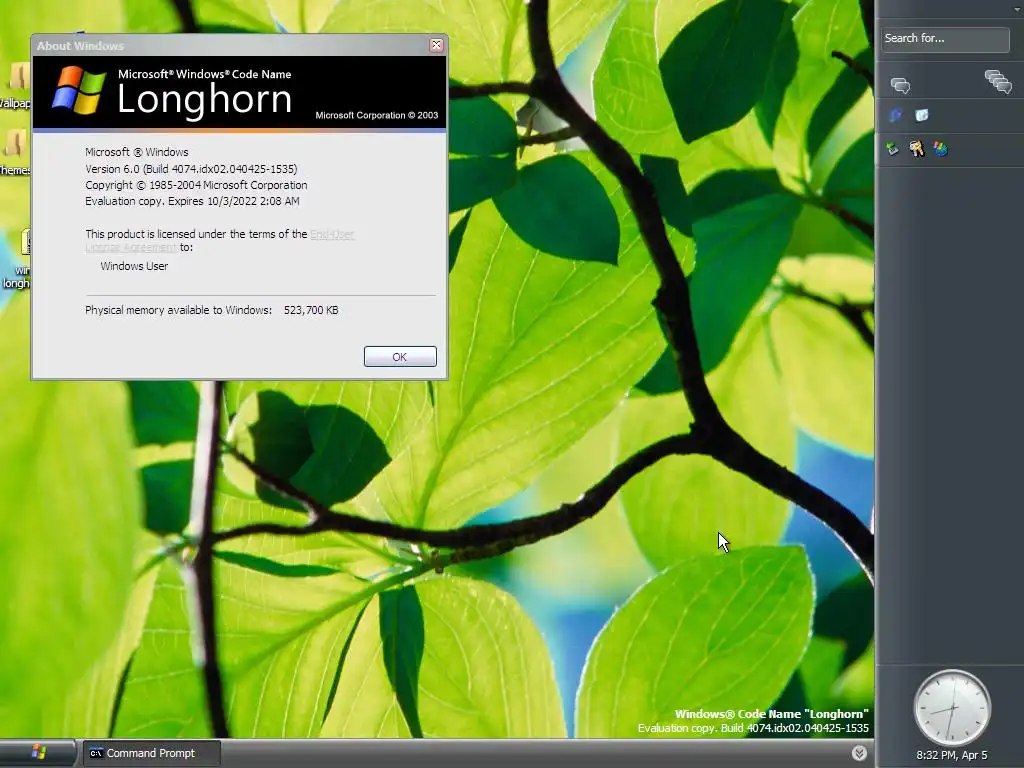The width and height of the screenshot is (1024, 768).
Task: Expand the taskbar double-chevron button
Action: coord(859,753)
